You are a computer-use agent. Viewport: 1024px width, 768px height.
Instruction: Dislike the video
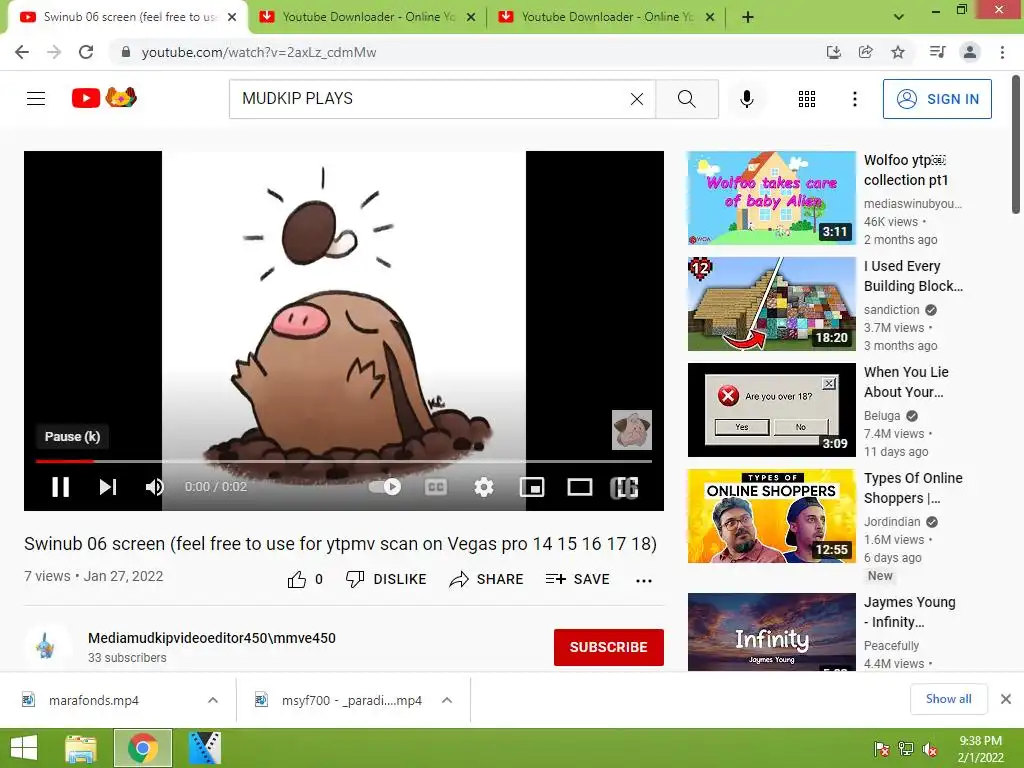click(x=386, y=579)
